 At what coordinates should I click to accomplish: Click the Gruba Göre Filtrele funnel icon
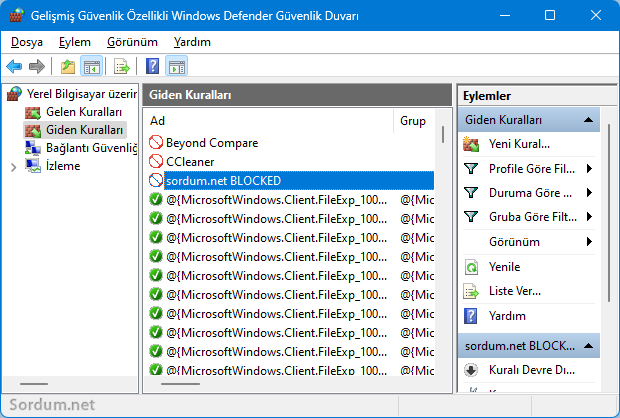(x=471, y=217)
